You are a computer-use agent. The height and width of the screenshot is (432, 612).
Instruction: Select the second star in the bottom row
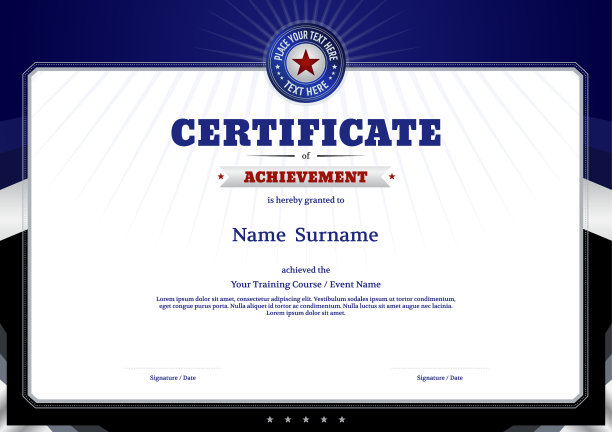tap(288, 419)
